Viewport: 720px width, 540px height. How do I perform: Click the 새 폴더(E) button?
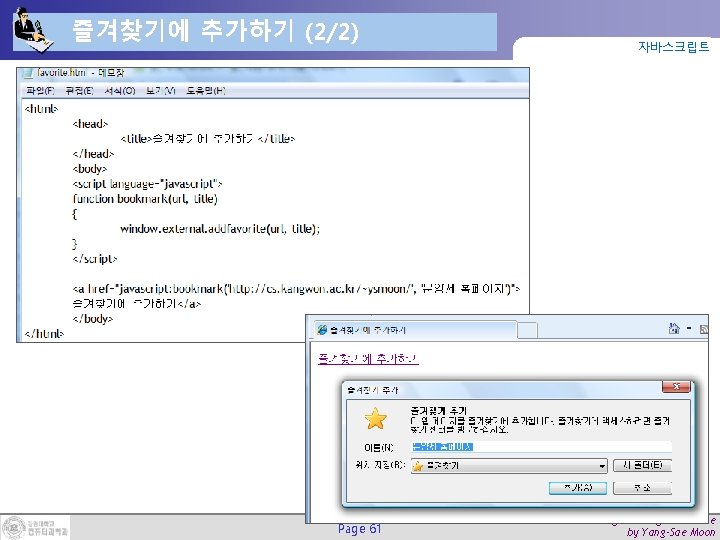pyautogui.click(x=642, y=465)
